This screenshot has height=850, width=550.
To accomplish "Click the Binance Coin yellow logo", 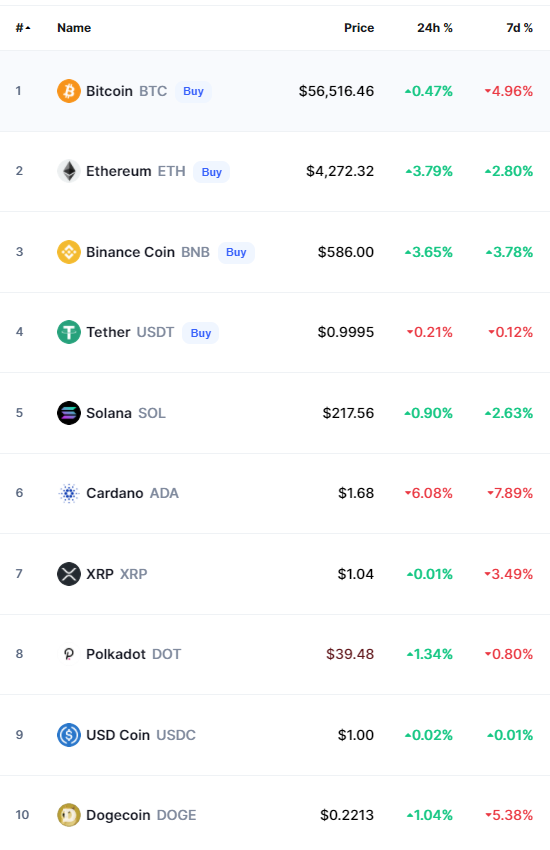I will [69, 252].
